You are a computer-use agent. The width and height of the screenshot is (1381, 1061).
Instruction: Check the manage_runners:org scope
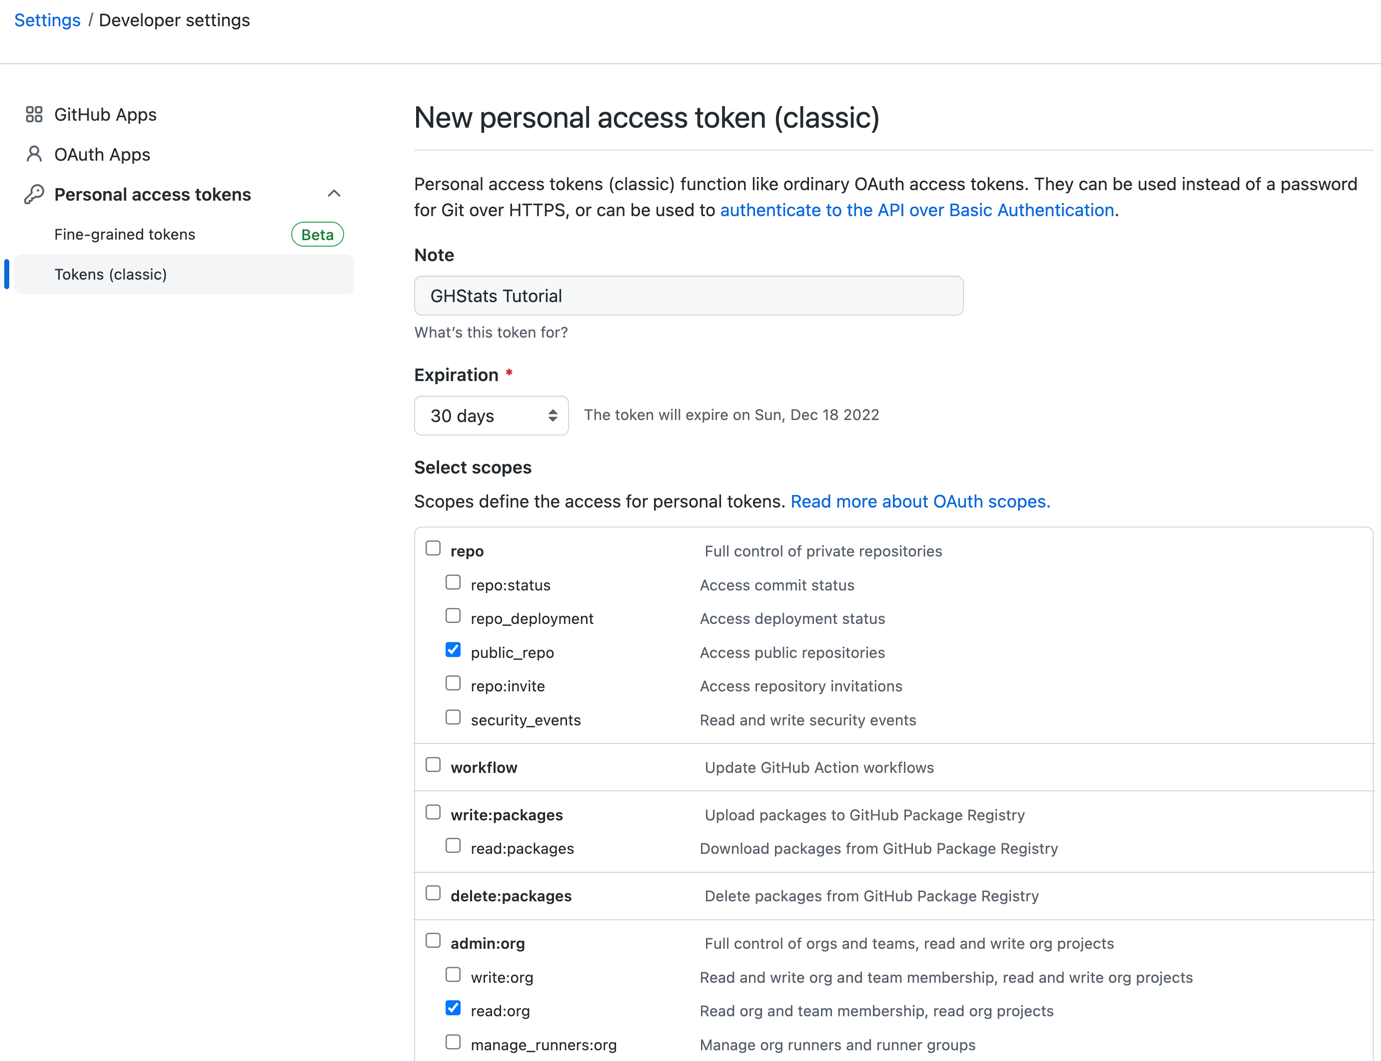(x=453, y=1041)
